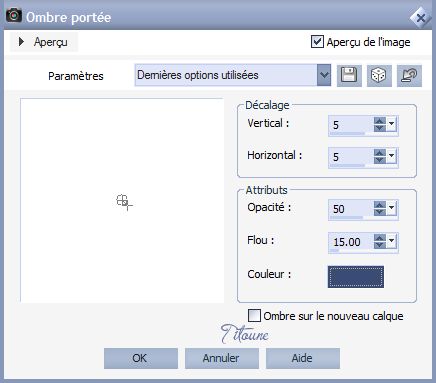Click the Annuler button
This screenshot has height=383, width=436.
pyautogui.click(x=222, y=358)
